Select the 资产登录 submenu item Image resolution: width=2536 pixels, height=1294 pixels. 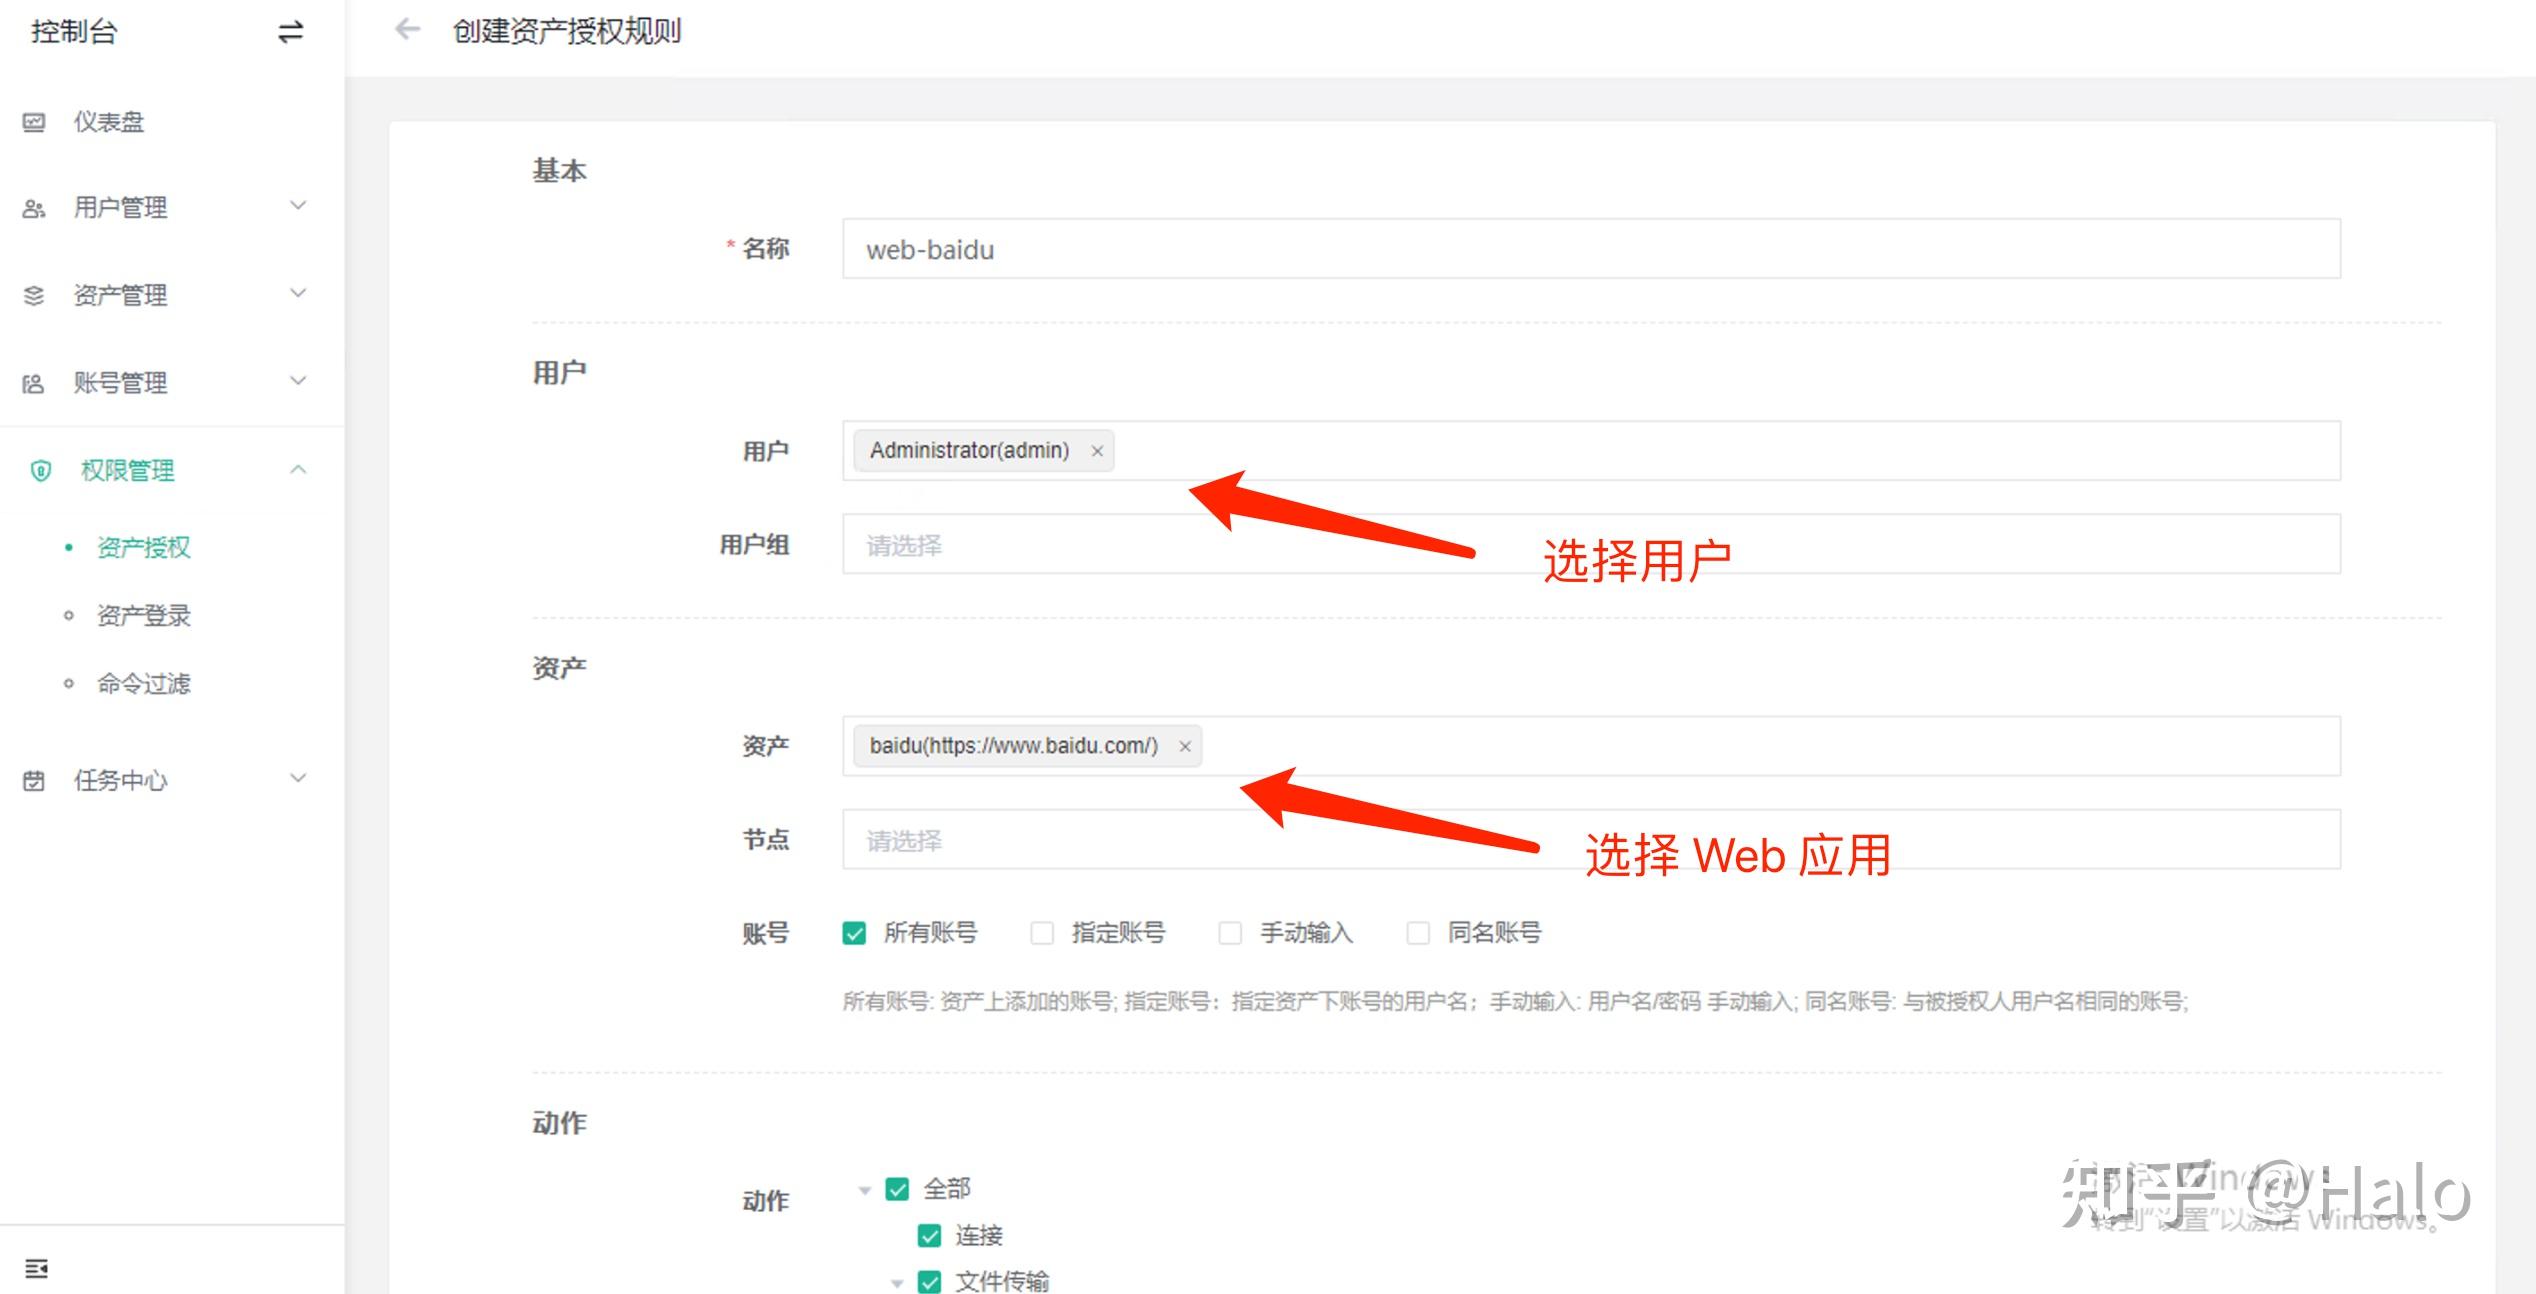(x=143, y=616)
